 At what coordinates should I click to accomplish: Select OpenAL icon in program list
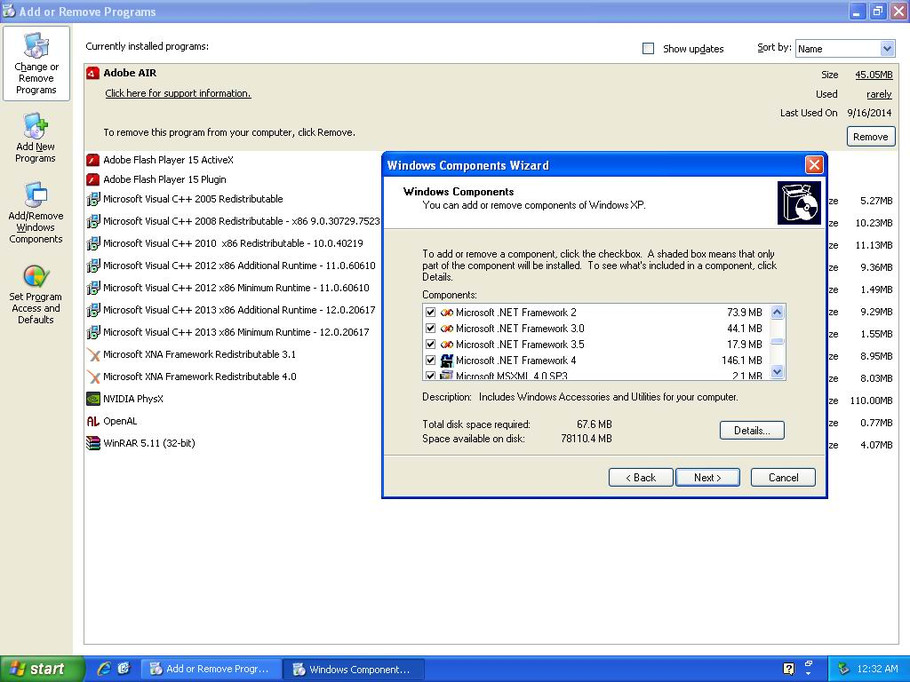coord(93,421)
